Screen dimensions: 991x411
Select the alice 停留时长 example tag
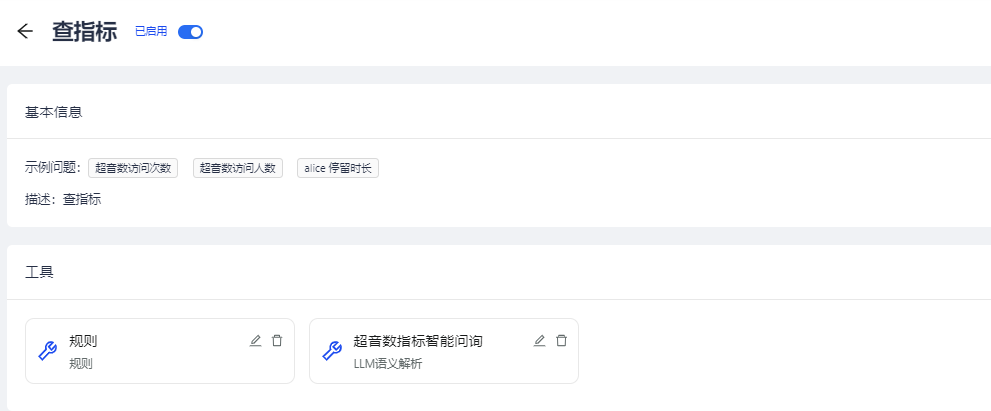tap(338, 168)
